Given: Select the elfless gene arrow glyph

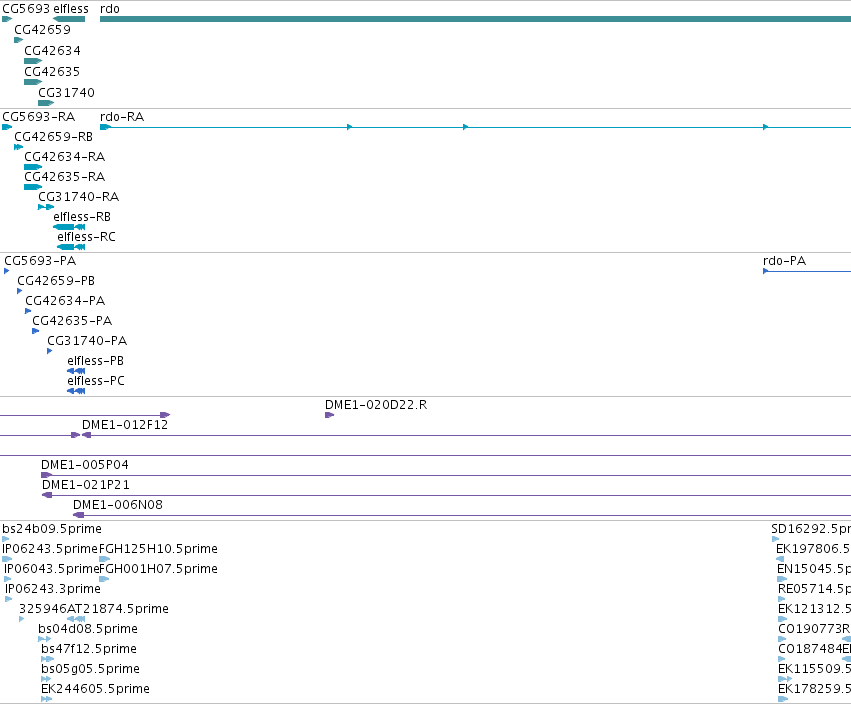Looking at the screenshot, I should (69, 19).
